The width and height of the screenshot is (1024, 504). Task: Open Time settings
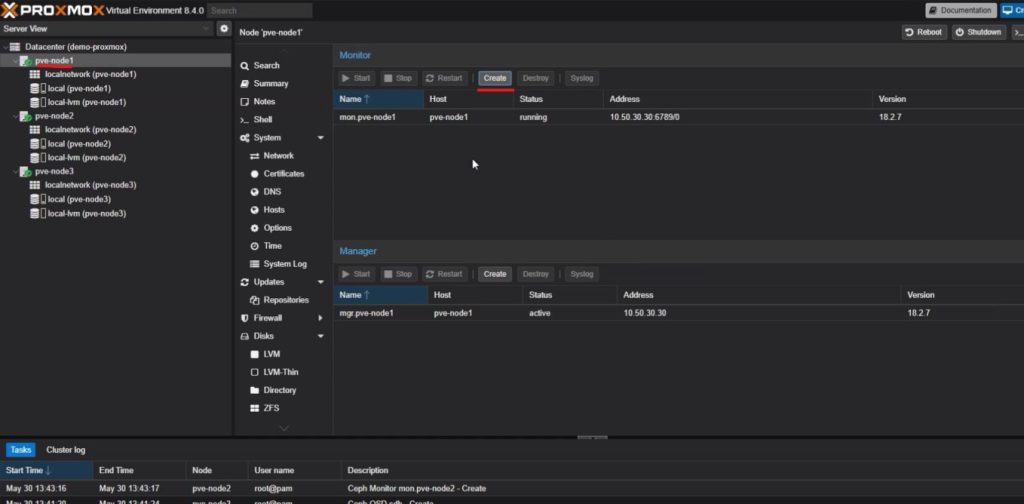[x=273, y=246]
